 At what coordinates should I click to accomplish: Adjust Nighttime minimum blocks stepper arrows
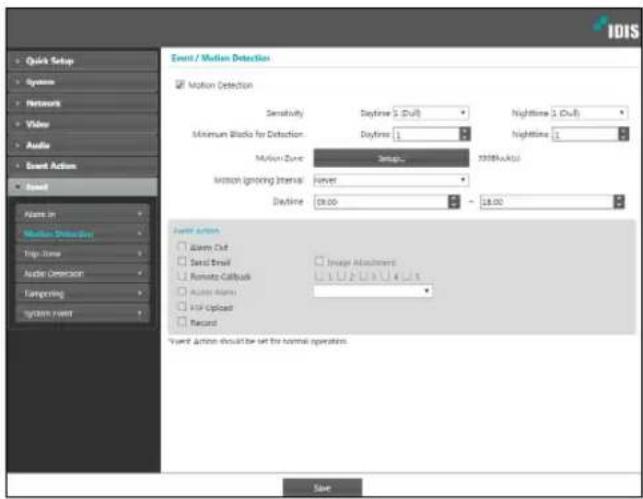[623, 134]
